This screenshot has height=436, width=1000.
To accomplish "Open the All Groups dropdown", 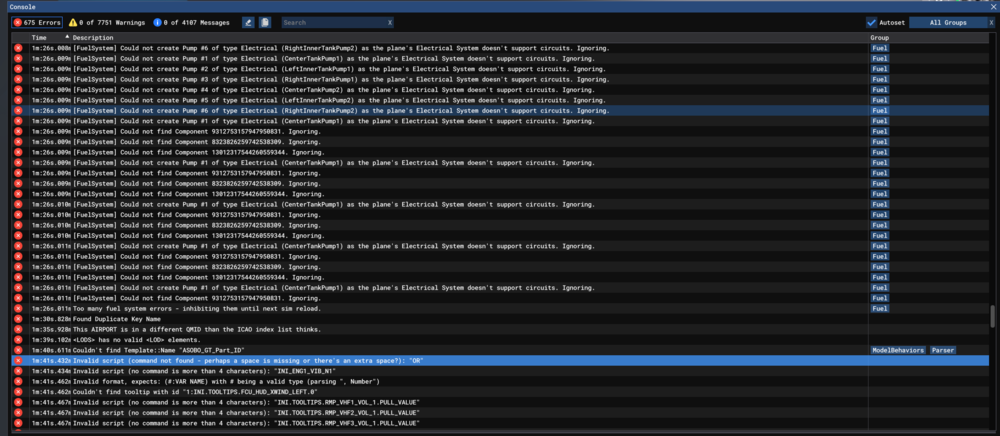I will click(947, 22).
